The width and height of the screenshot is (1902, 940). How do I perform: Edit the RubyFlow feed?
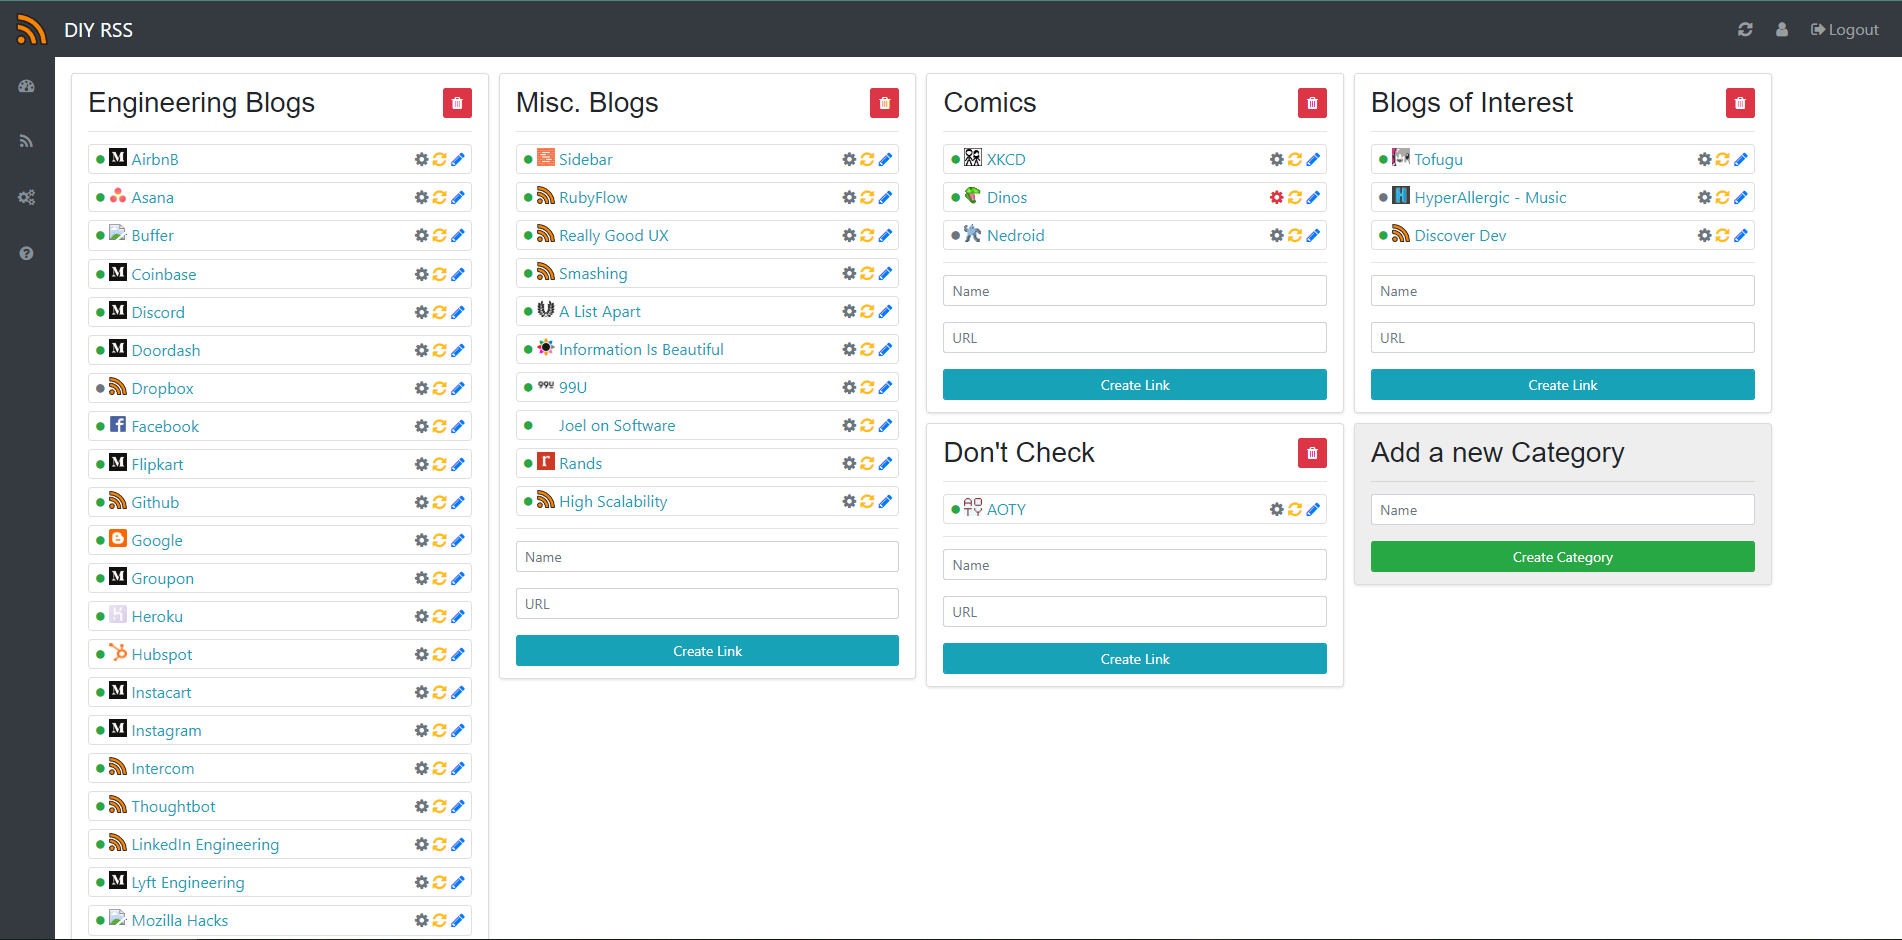coord(885,197)
